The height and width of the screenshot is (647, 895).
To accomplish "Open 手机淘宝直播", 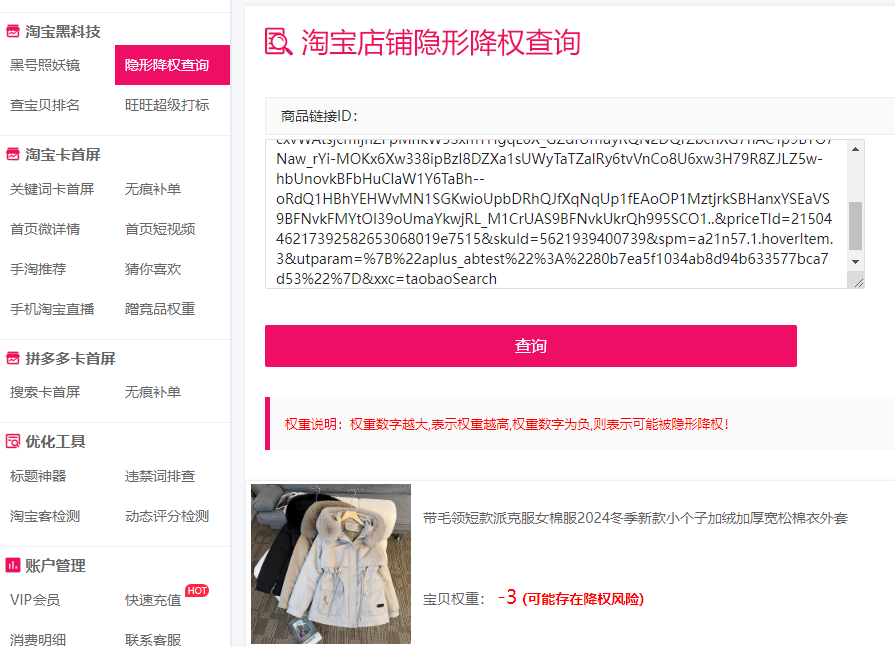I will [x=52, y=309].
